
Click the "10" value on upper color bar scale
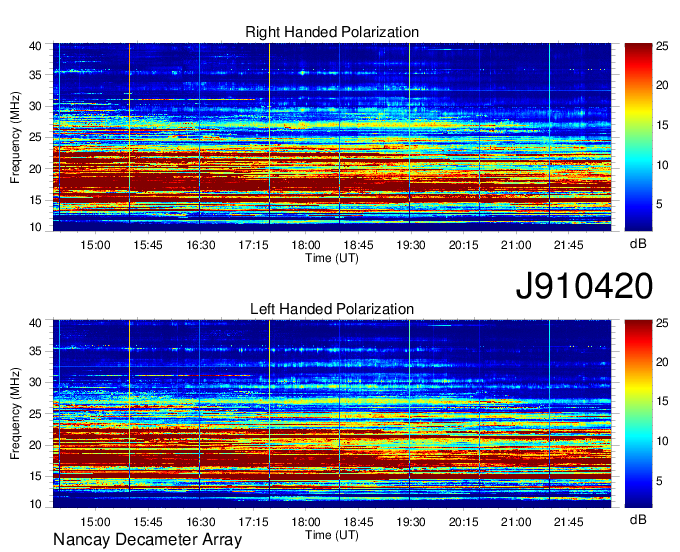tap(662, 165)
